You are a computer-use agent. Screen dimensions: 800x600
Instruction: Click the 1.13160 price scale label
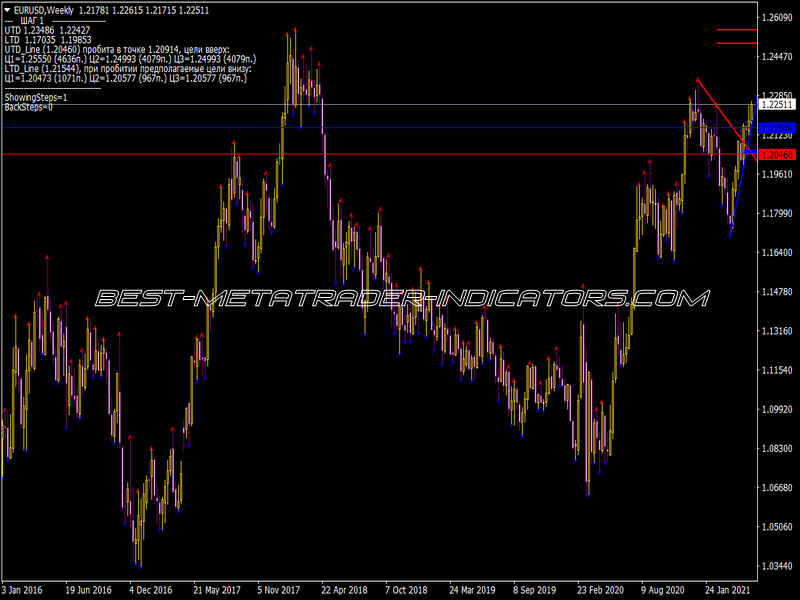click(x=777, y=331)
